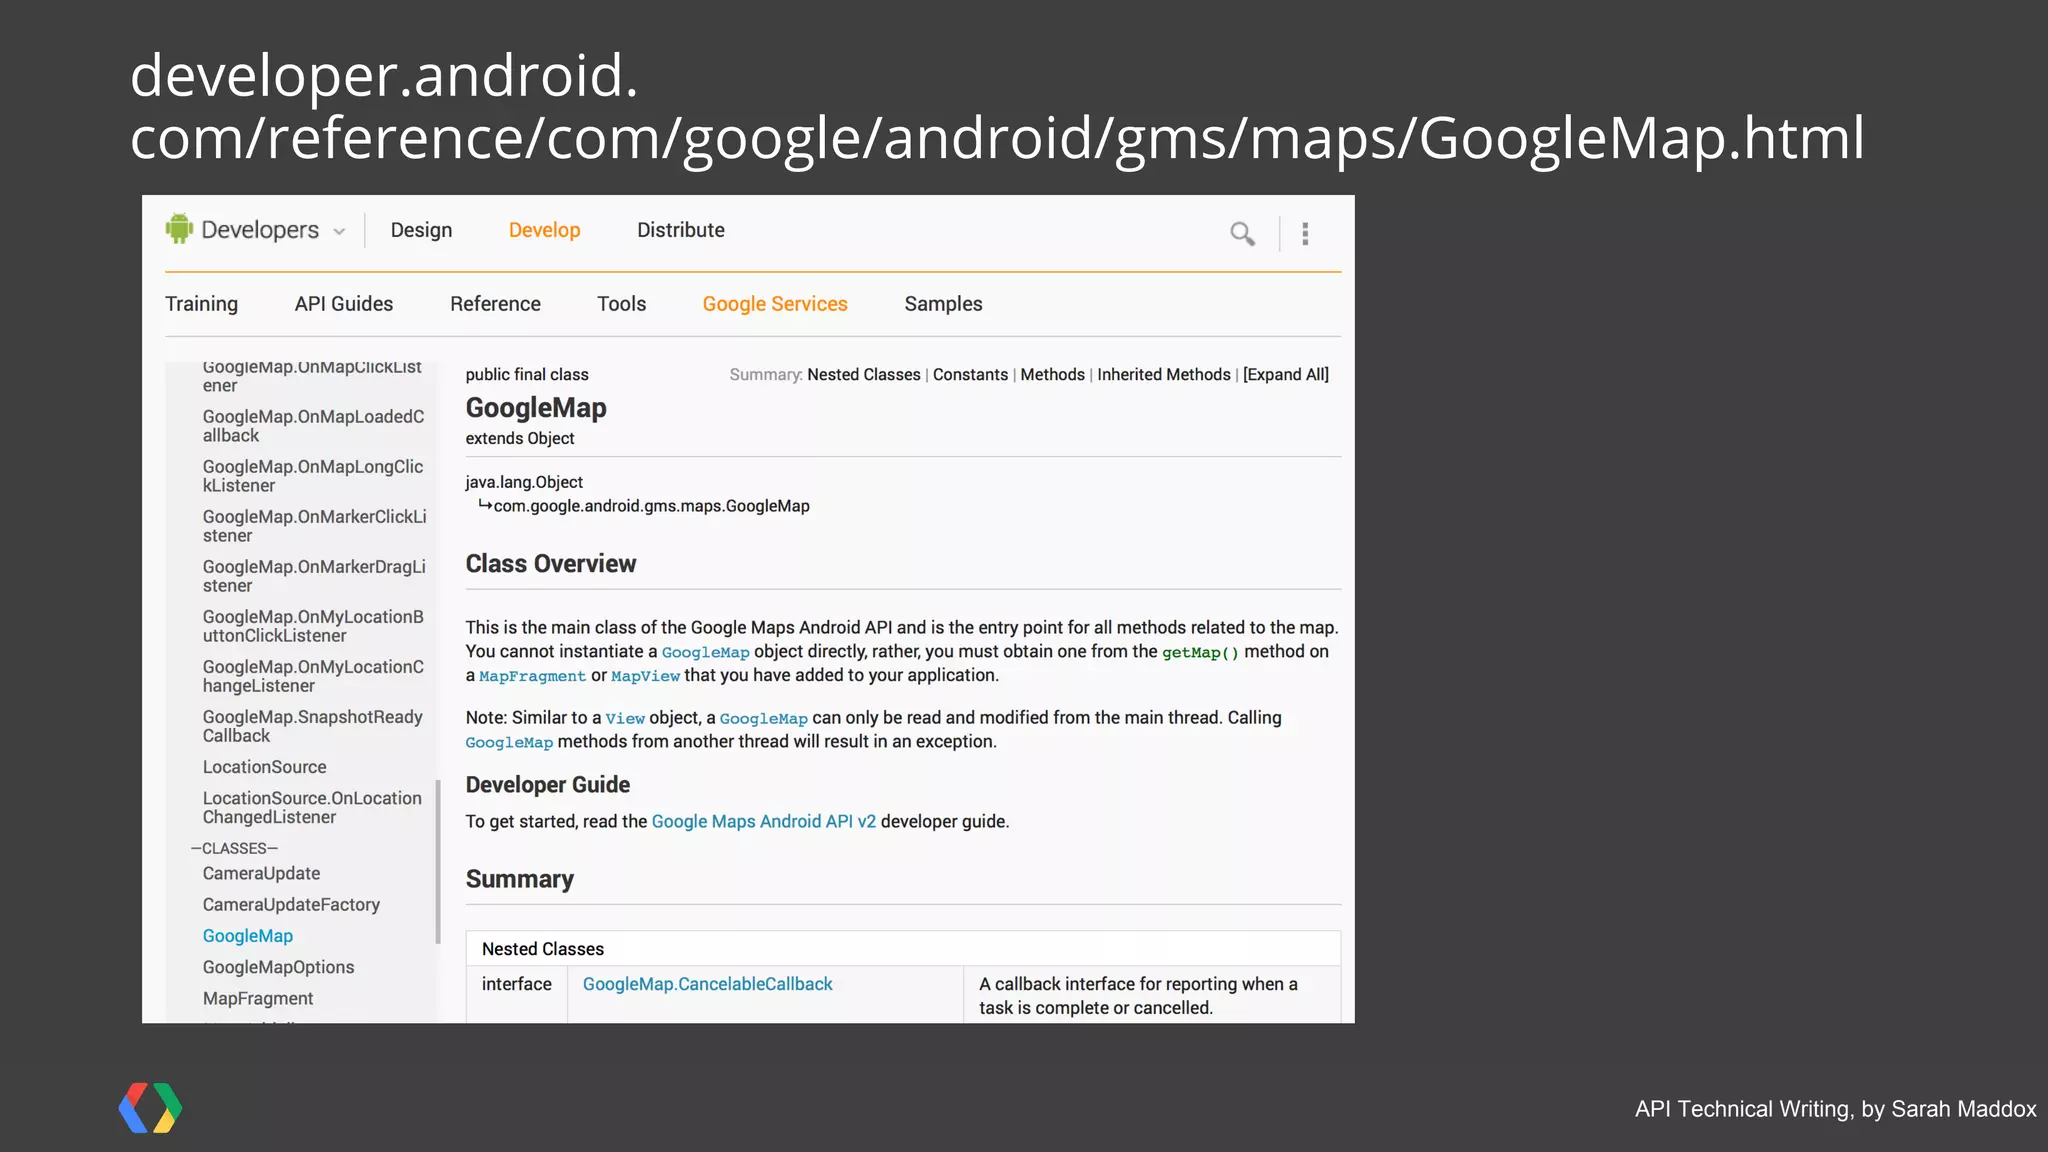The image size is (2048, 1152).
Task: Jump to Inherited Methods summary link
Action: click(1163, 374)
